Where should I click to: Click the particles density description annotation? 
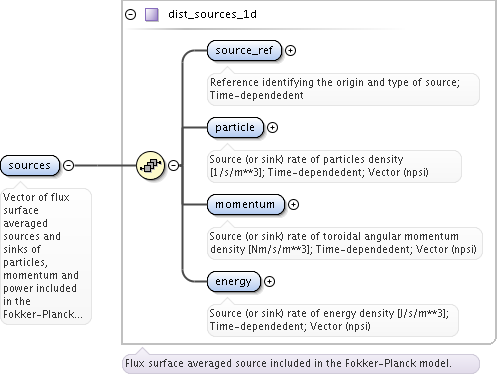click(x=334, y=166)
